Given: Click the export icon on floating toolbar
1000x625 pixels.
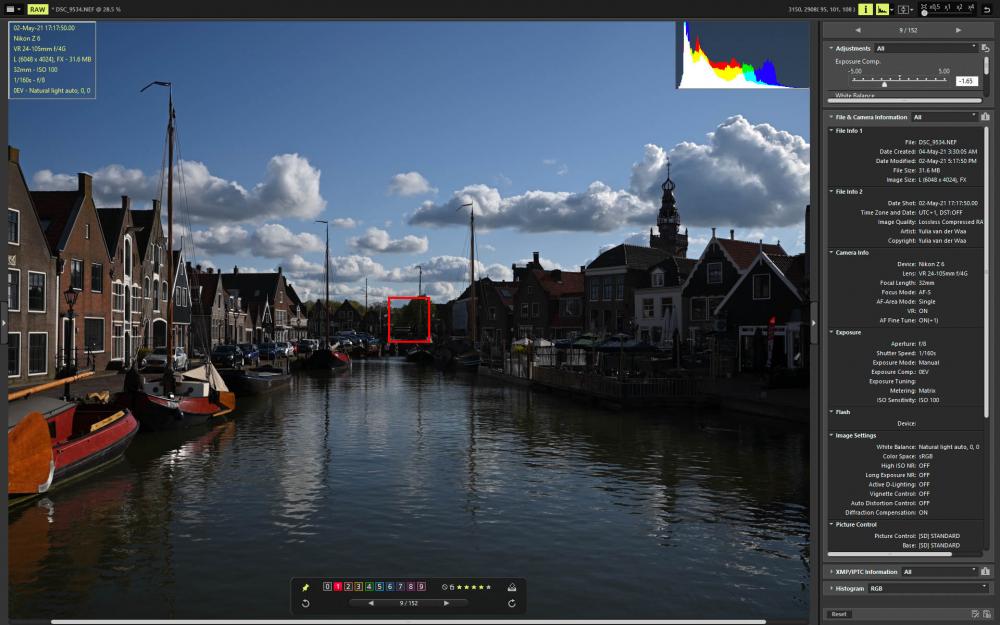Looking at the screenshot, I should click(511, 587).
